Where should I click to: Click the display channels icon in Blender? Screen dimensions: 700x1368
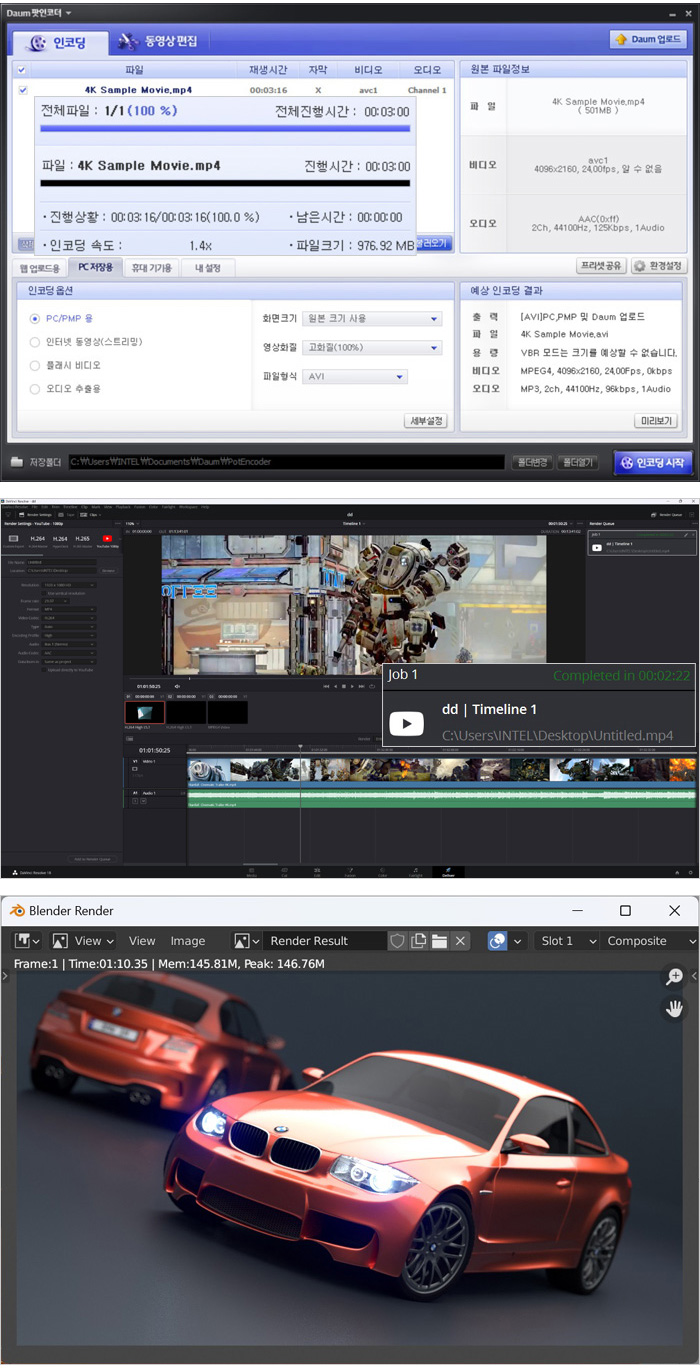(497, 941)
